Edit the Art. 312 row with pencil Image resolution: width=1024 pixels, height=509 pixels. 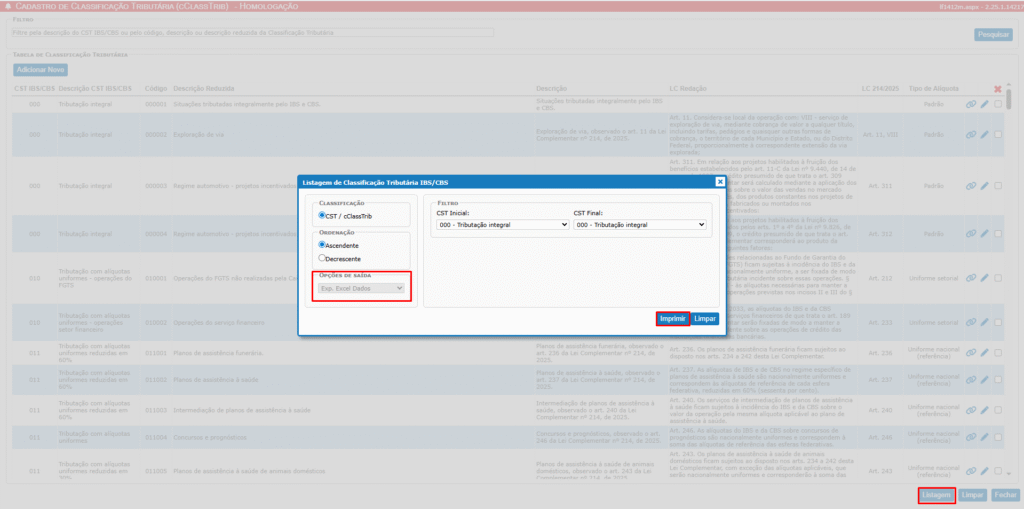coord(984,234)
